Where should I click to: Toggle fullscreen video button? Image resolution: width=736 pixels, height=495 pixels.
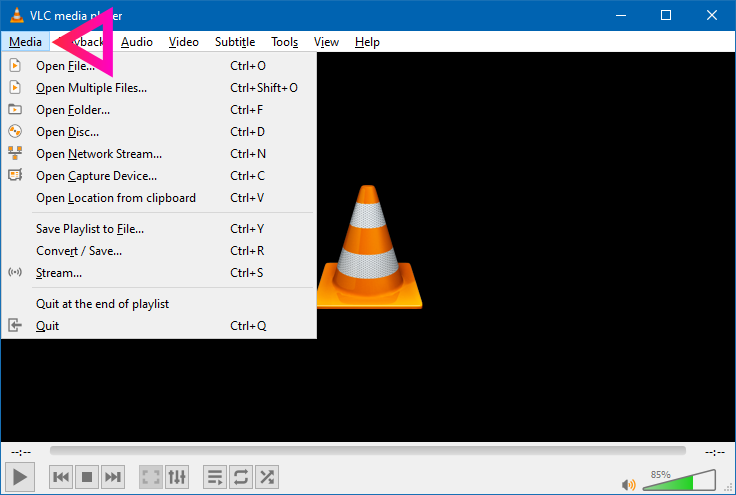(x=151, y=477)
